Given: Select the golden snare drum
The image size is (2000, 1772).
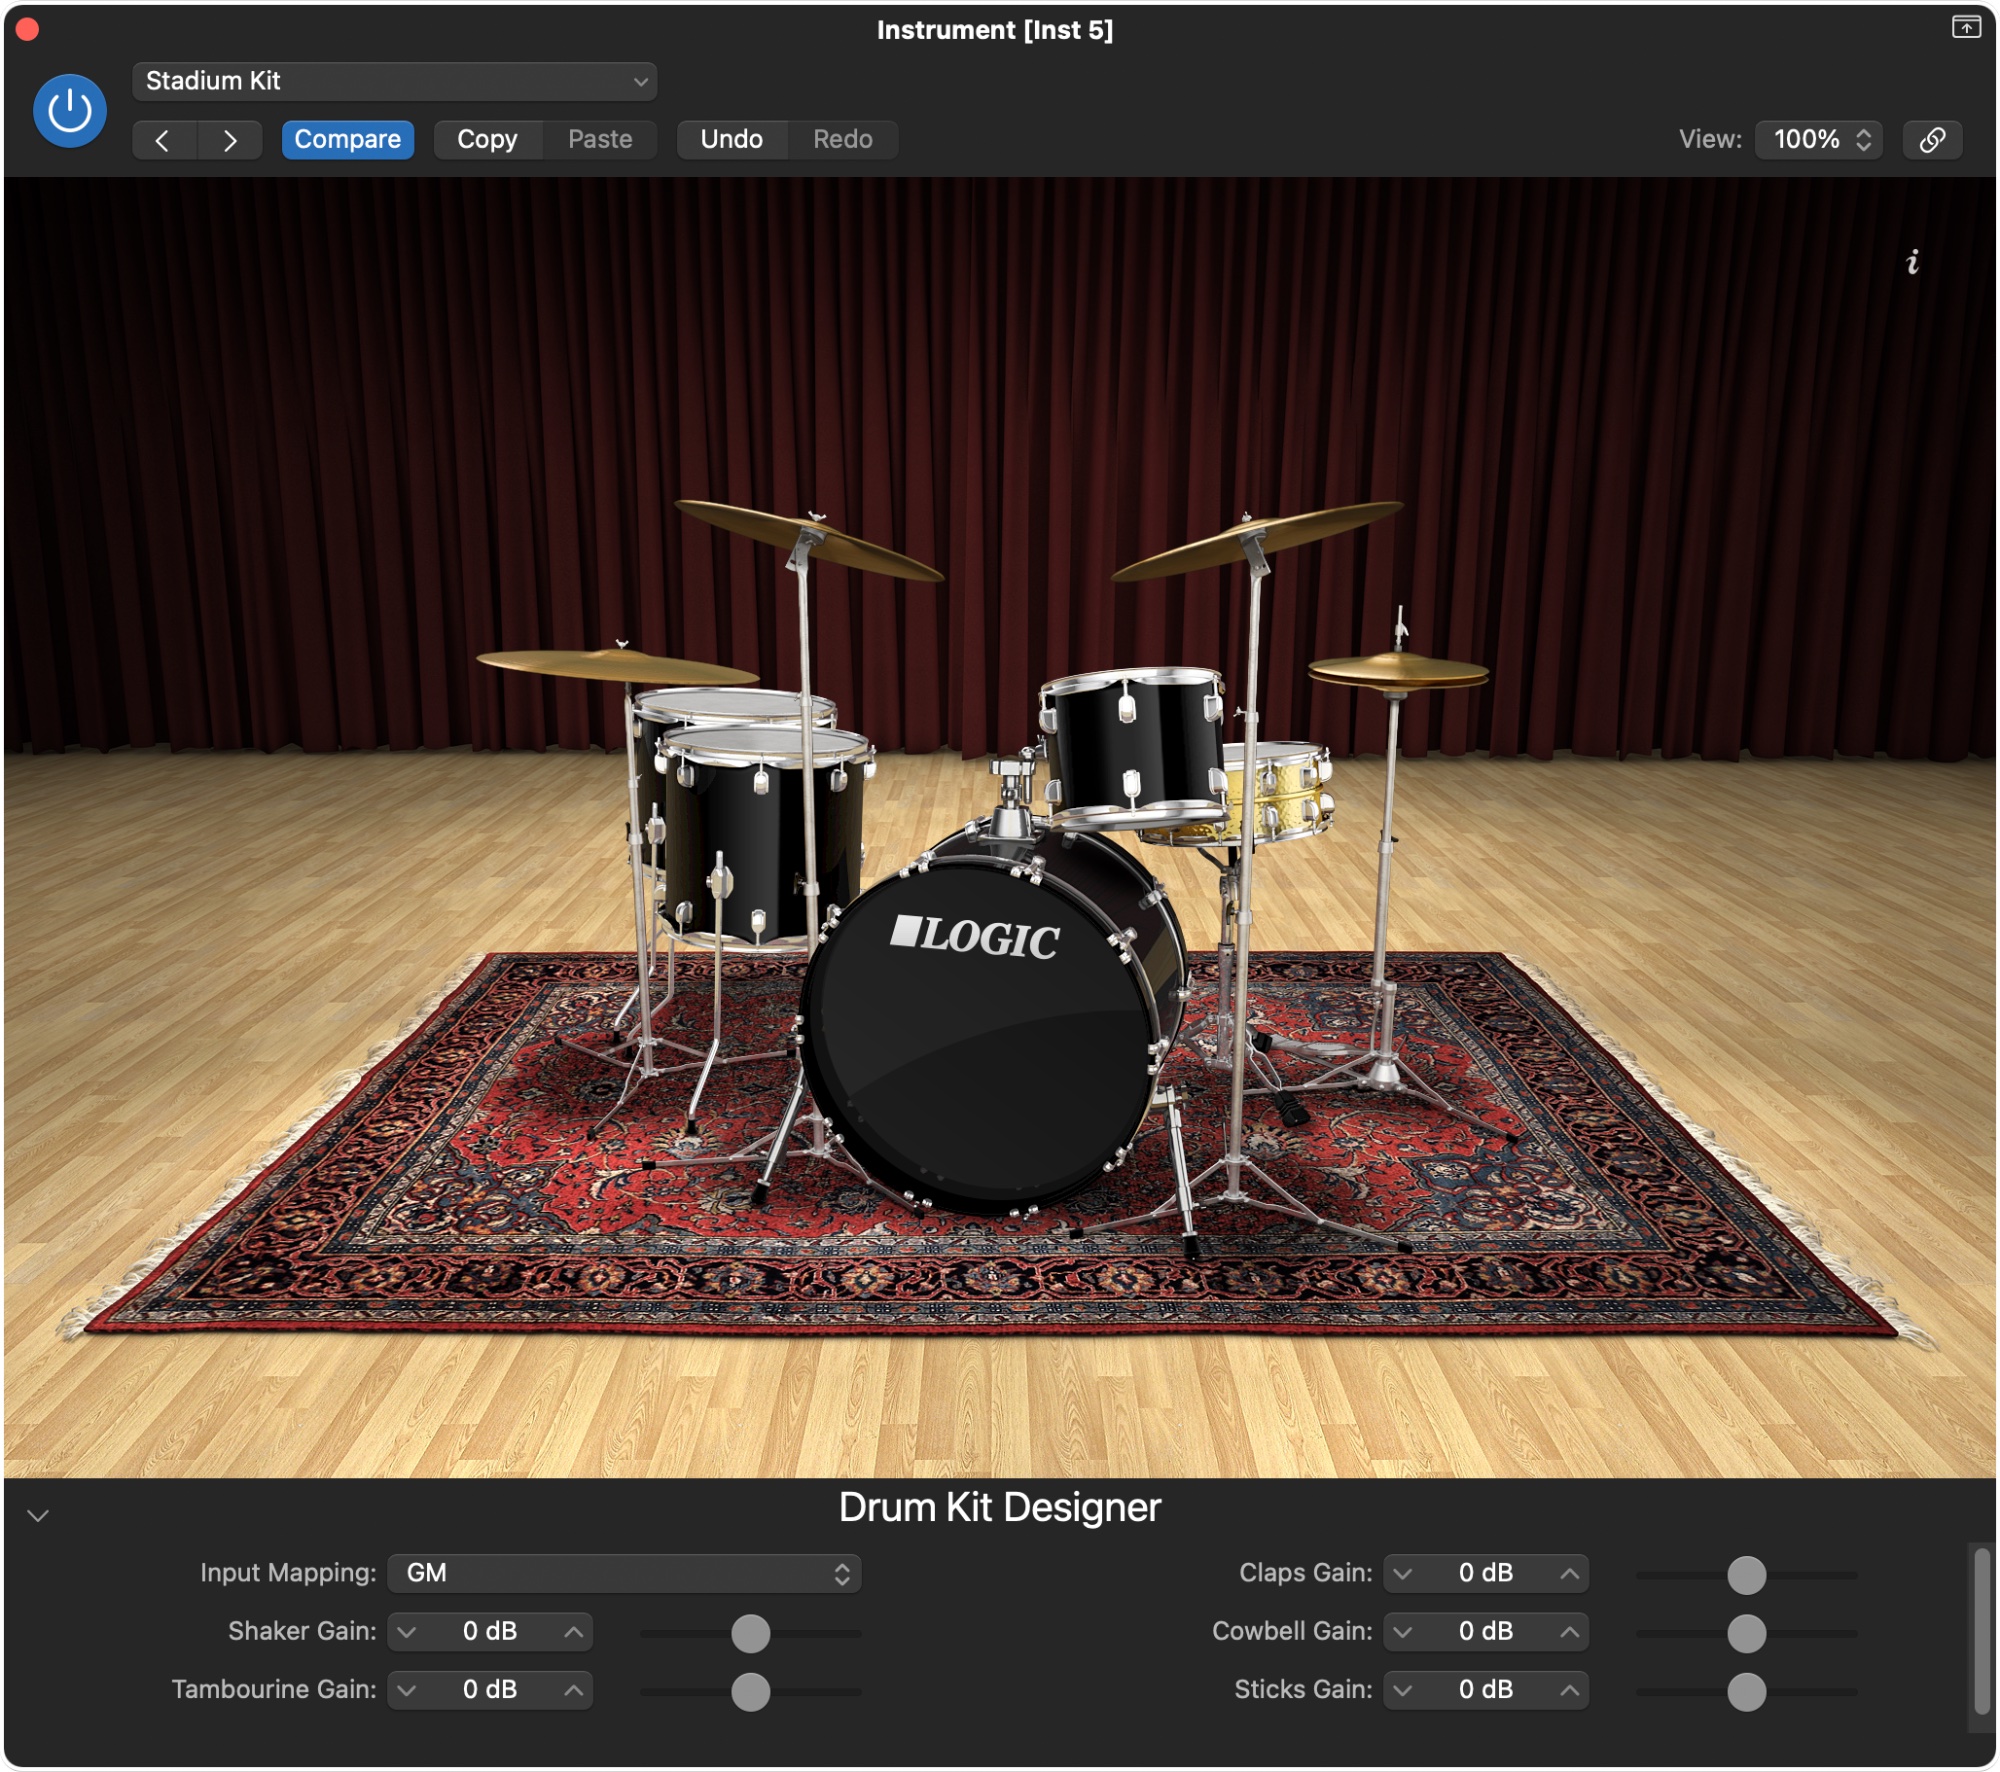Looking at the screenshot, I should tap(1285, 790).
